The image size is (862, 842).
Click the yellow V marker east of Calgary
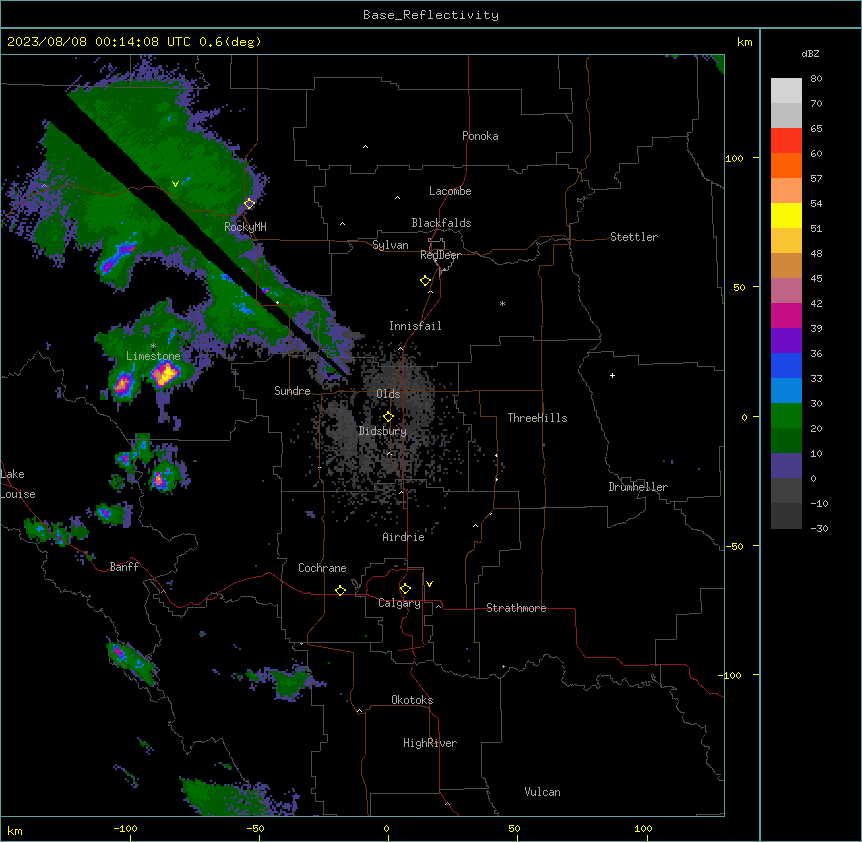point(429,584)
